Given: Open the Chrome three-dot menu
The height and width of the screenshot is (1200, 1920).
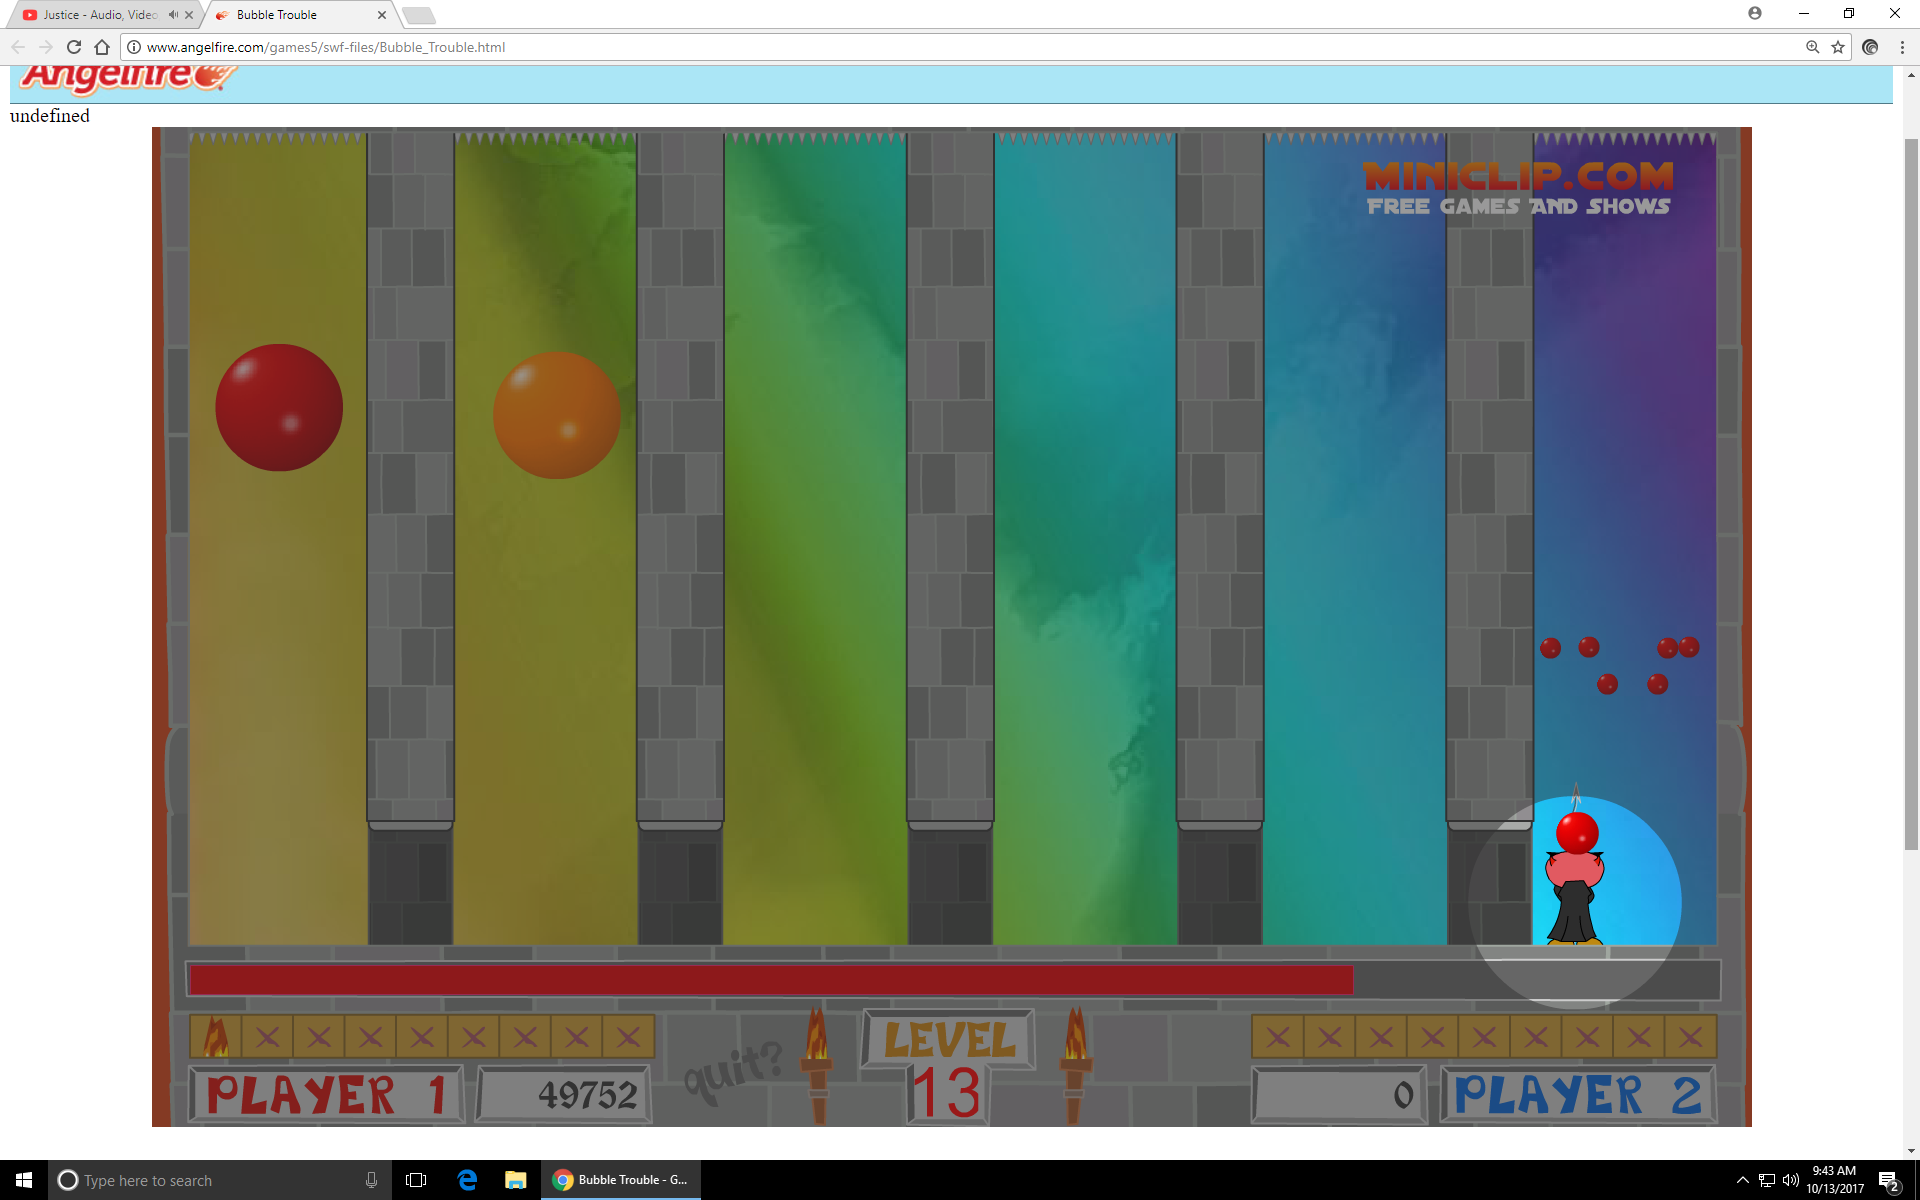Looking at the screenshot, I should [x=1902, y=47].
